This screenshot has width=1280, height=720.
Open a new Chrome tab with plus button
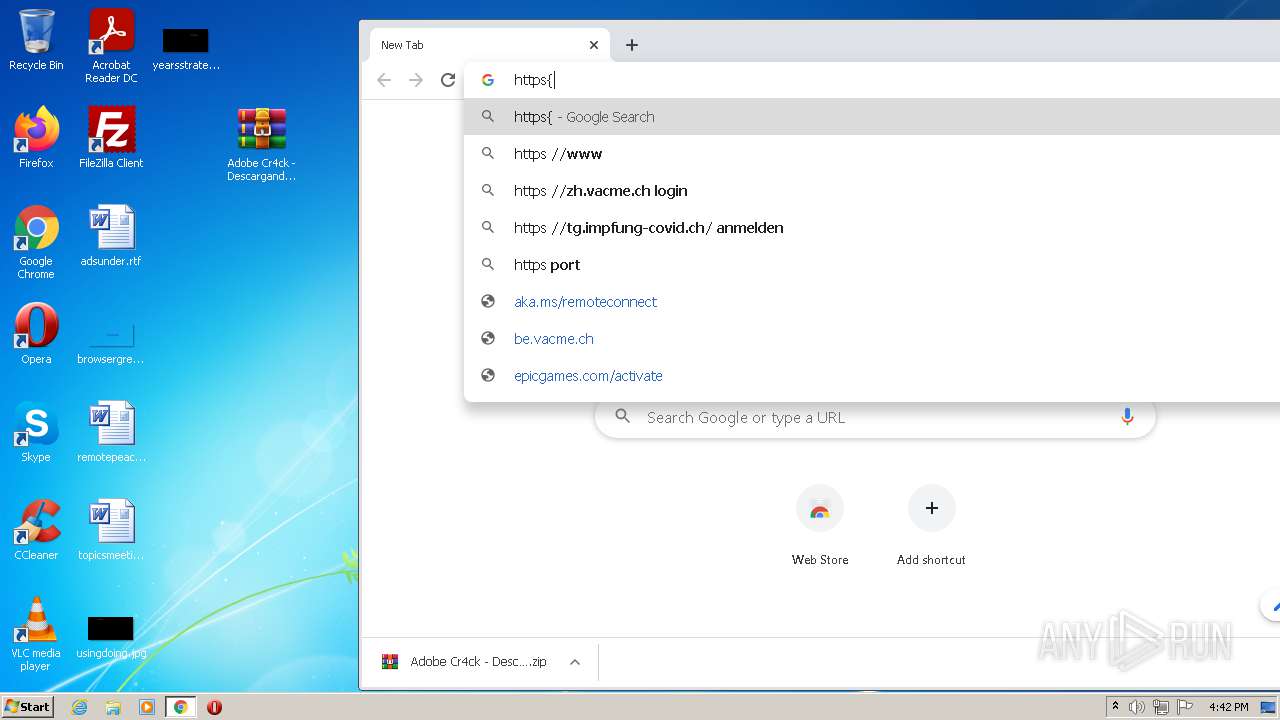pyautogui.click(x=632, y=45)
